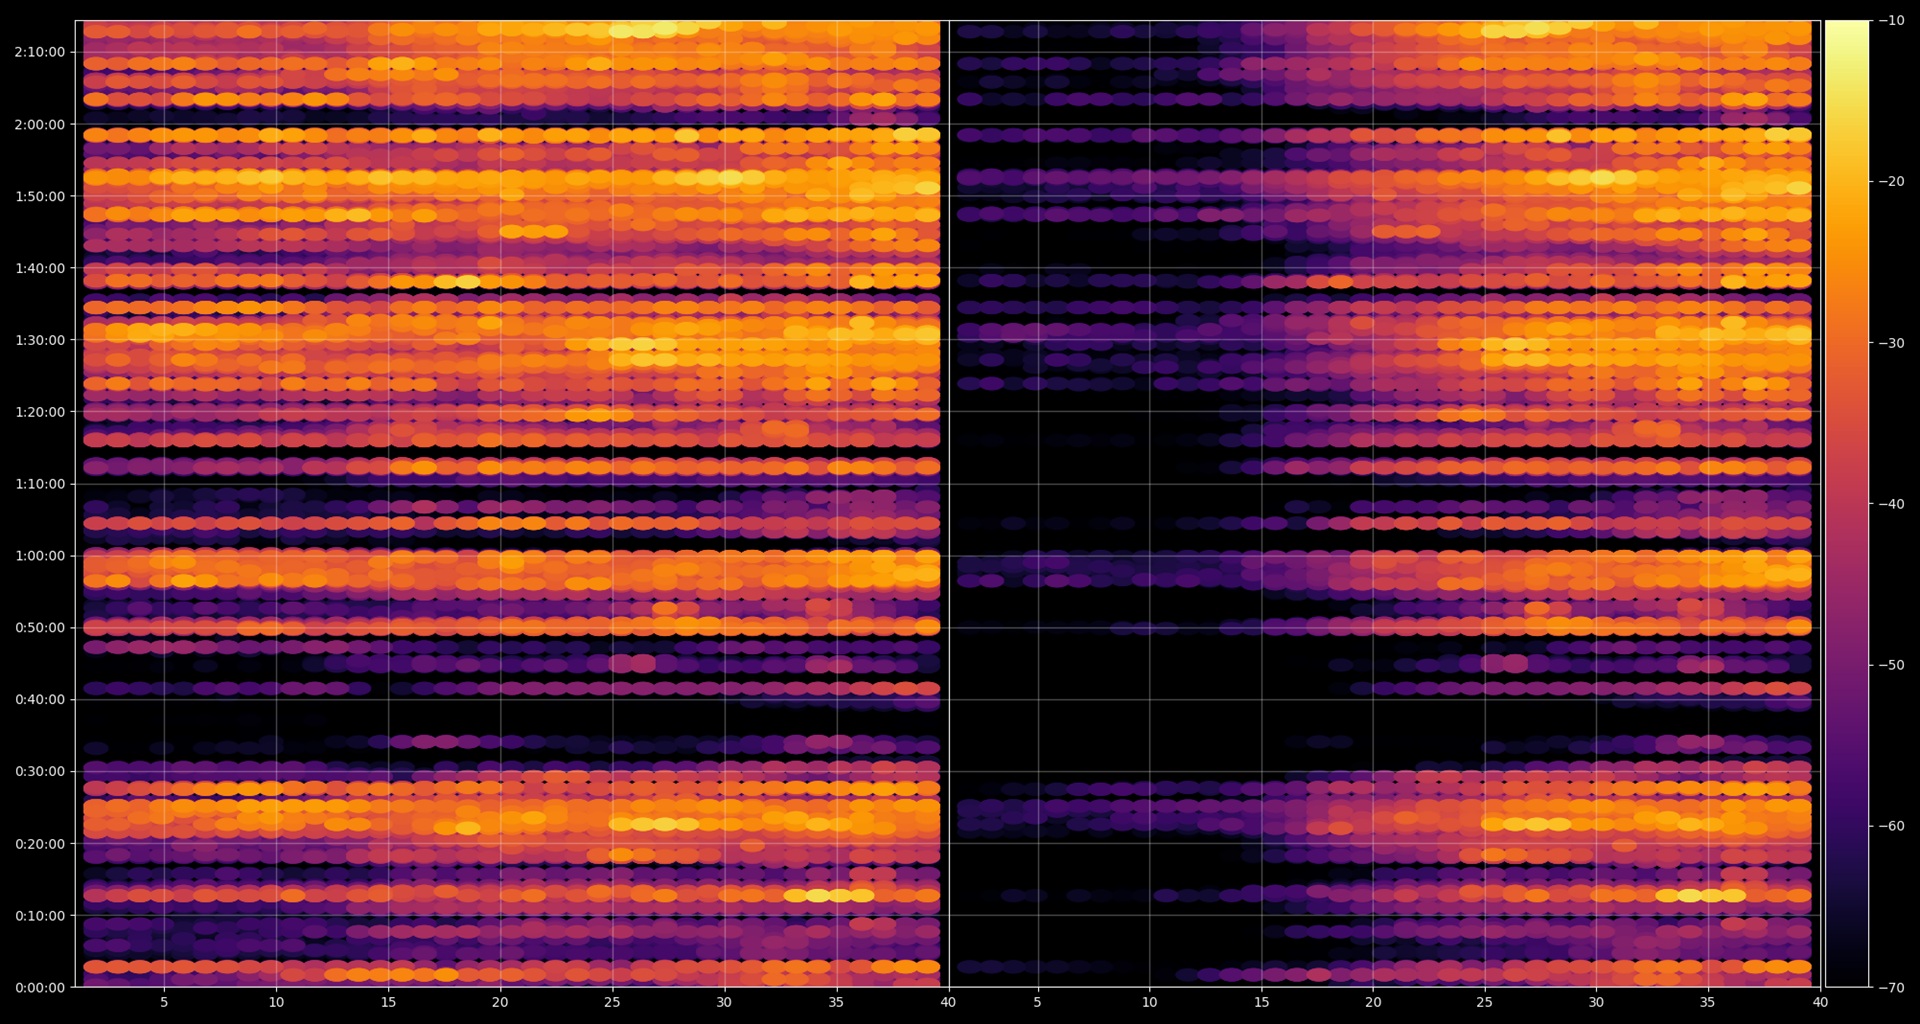Select the 1:20:00 time axis label
The image size is (1920, 1024).
click(40, 412)
